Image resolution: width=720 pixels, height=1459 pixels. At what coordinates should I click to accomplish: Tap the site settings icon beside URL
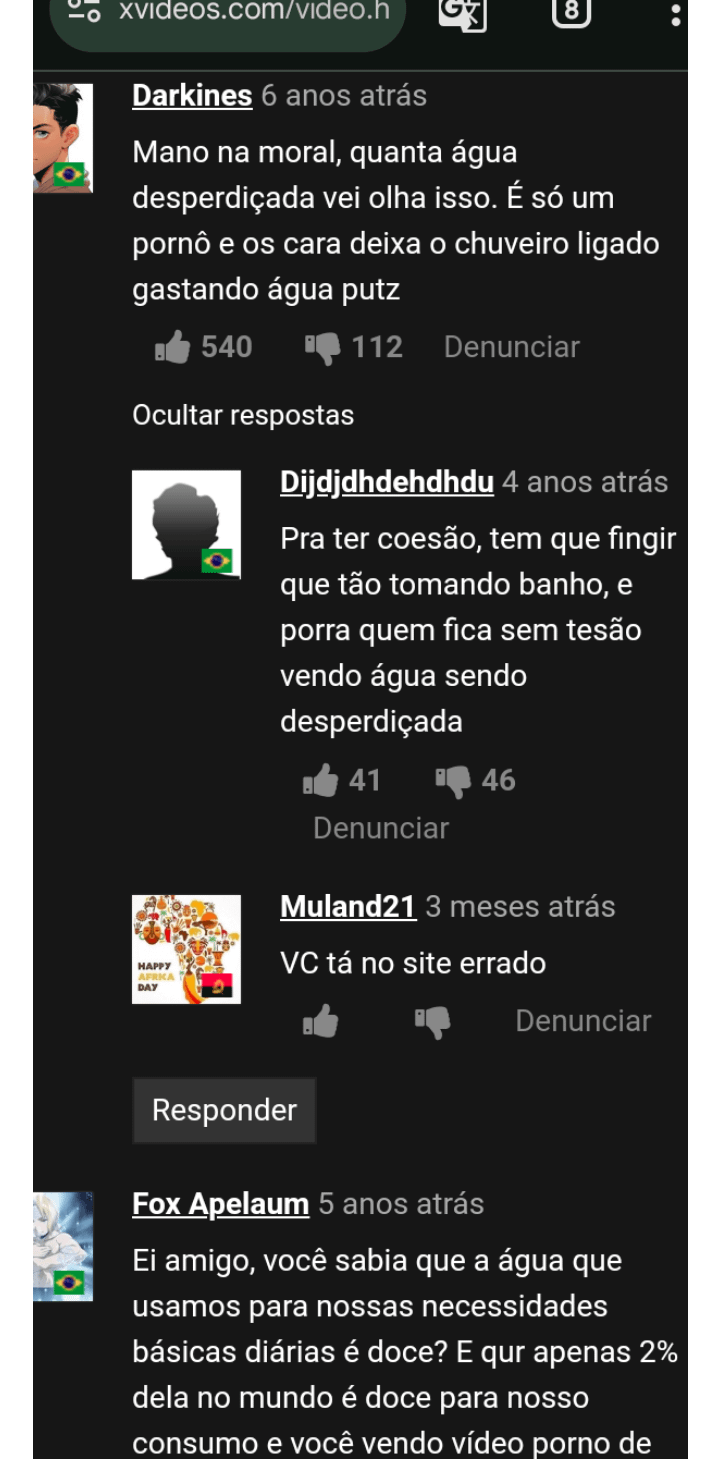click(84, 12)
